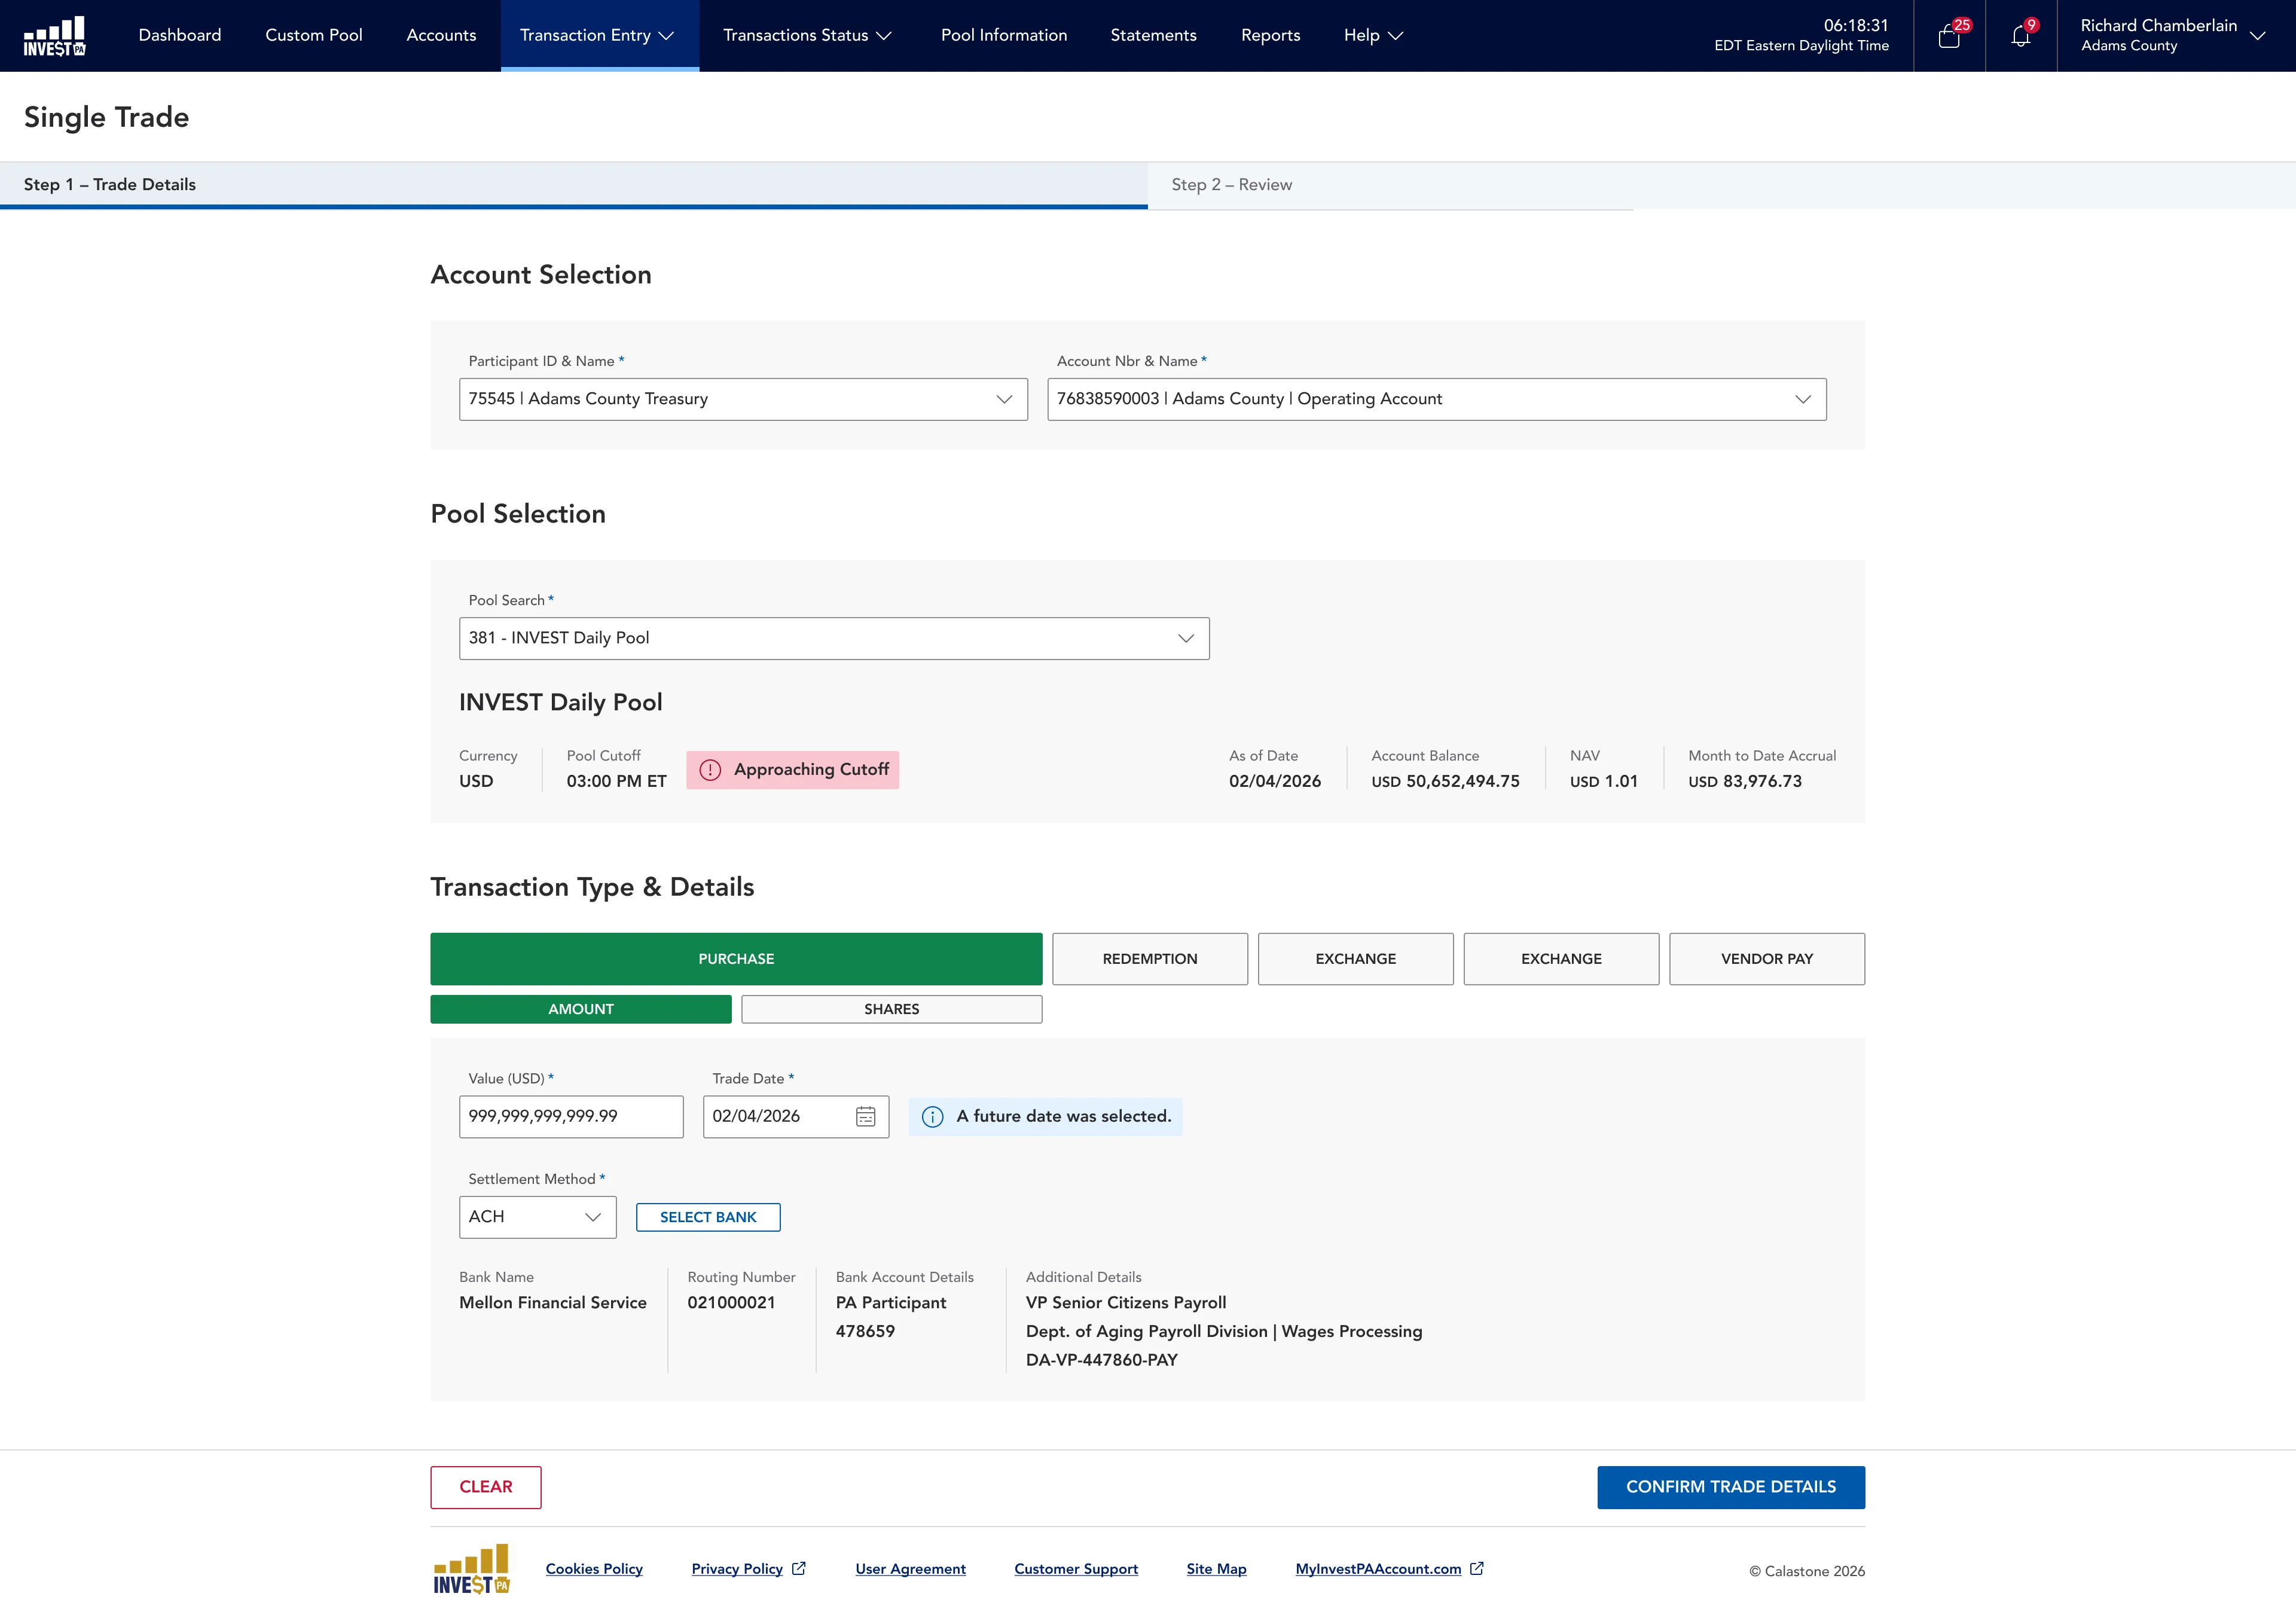Click external link icon next to Privacy Policy
The height and width of the screenshot is (1612, 2296).
click(799, 1568)
